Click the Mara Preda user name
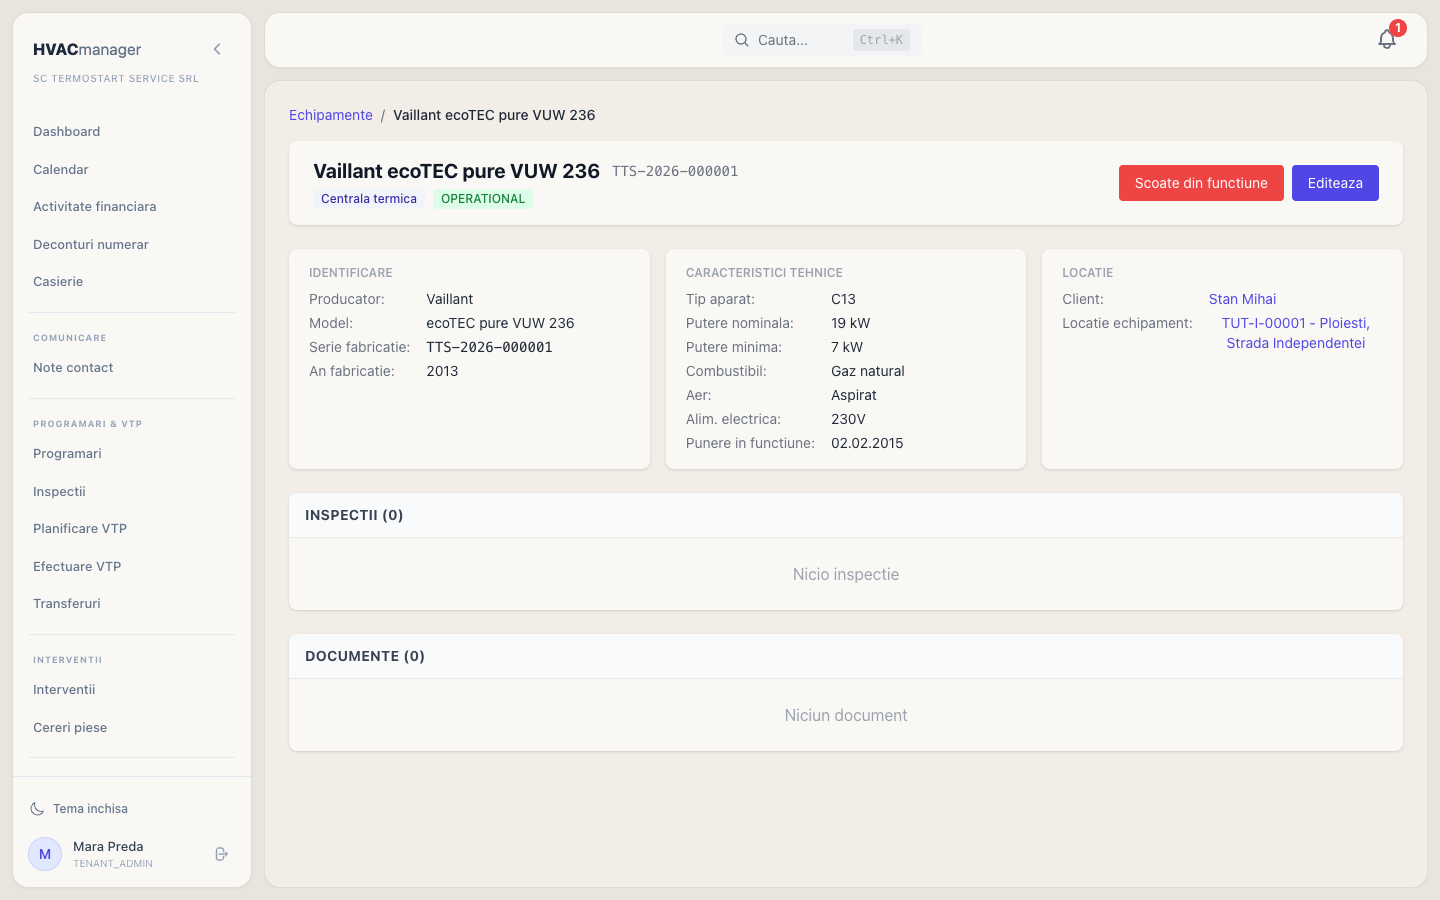This screenshot has width=1440, height=900. 108,847
